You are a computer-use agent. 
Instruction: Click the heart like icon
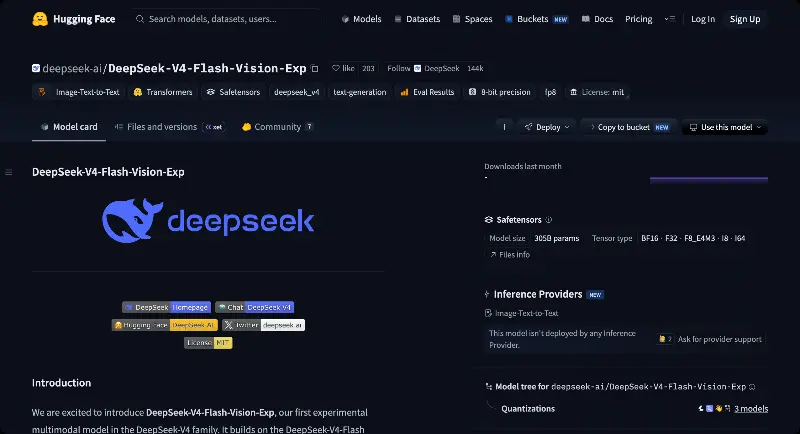pyautogui.click(x=336, y=68)
